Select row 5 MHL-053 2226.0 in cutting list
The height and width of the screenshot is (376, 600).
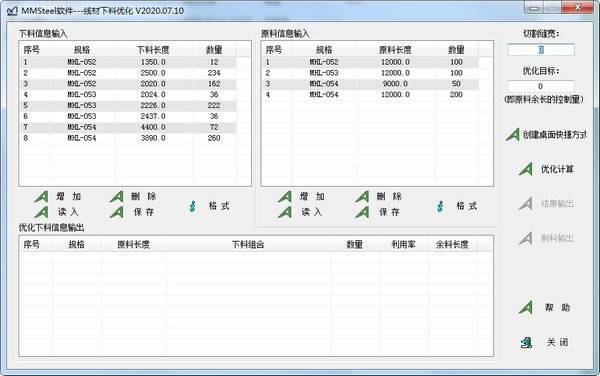tap(128, 105)
